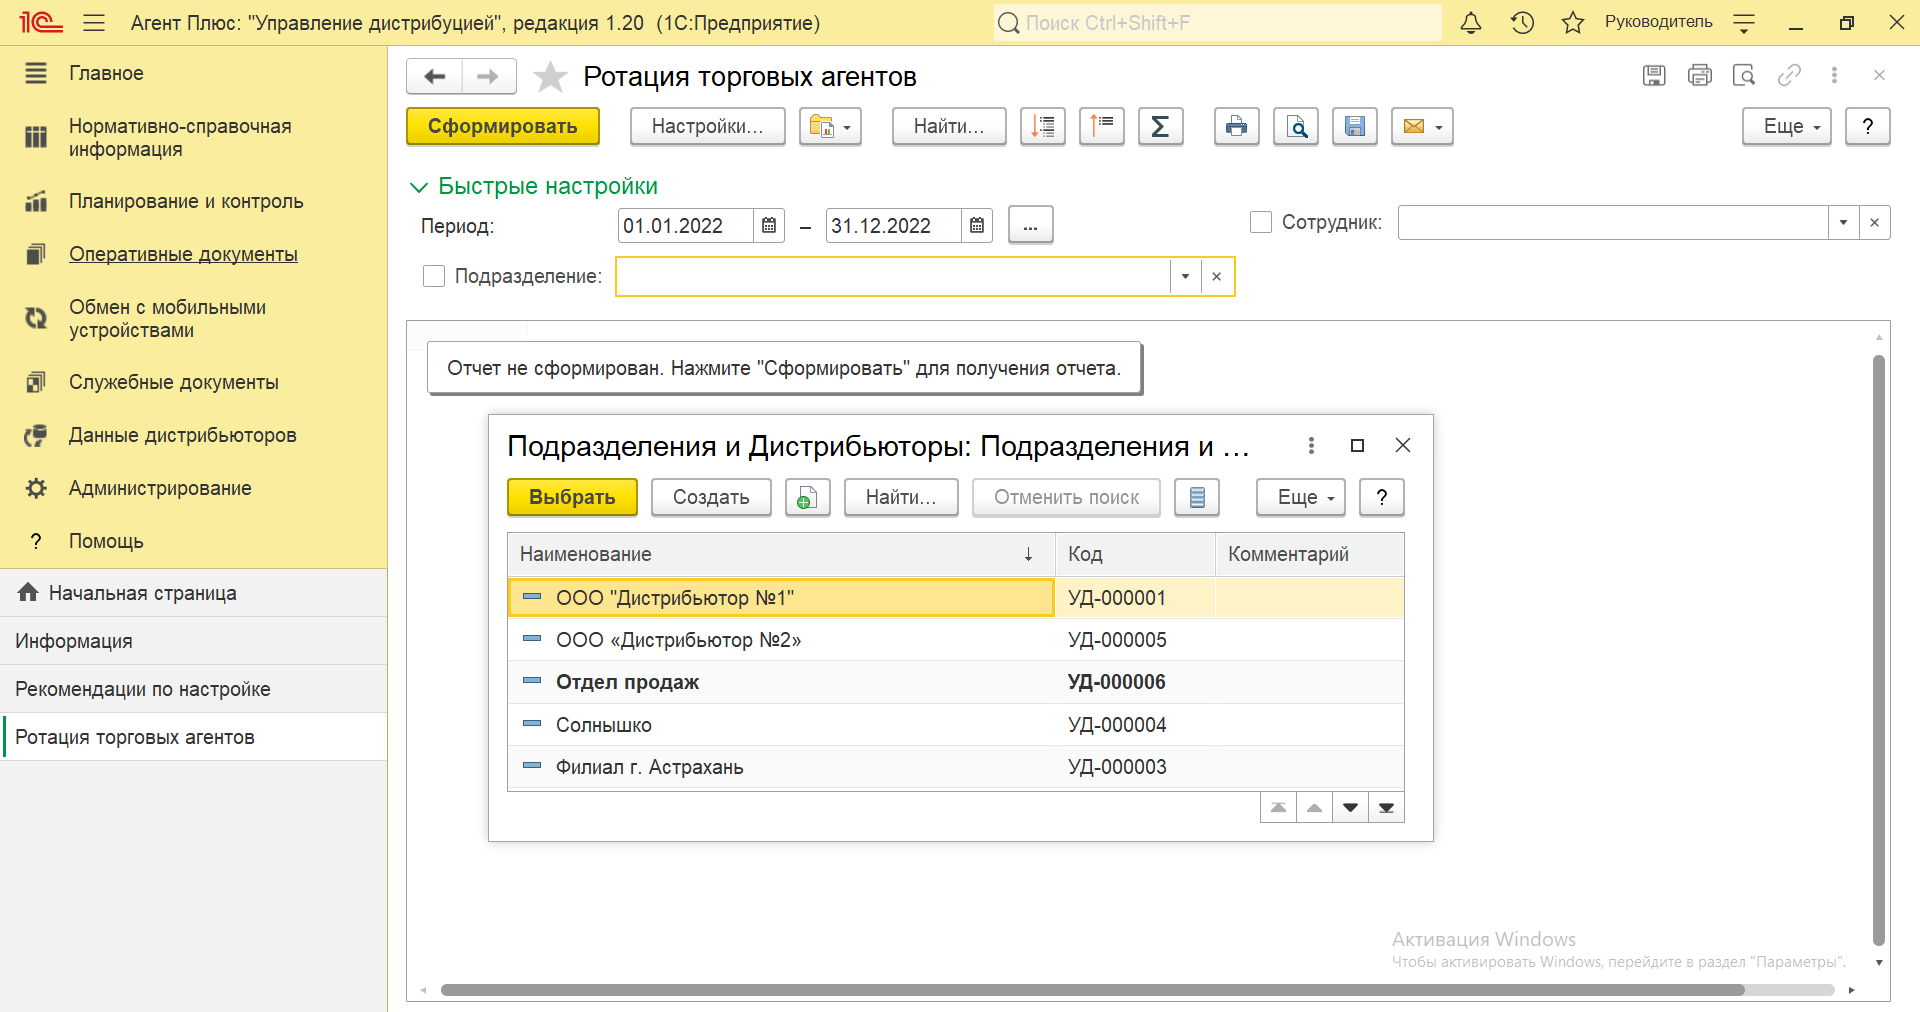1920x1012 pixels.
Task: Click period selection ellipsis button
Action: (1030, 226)
